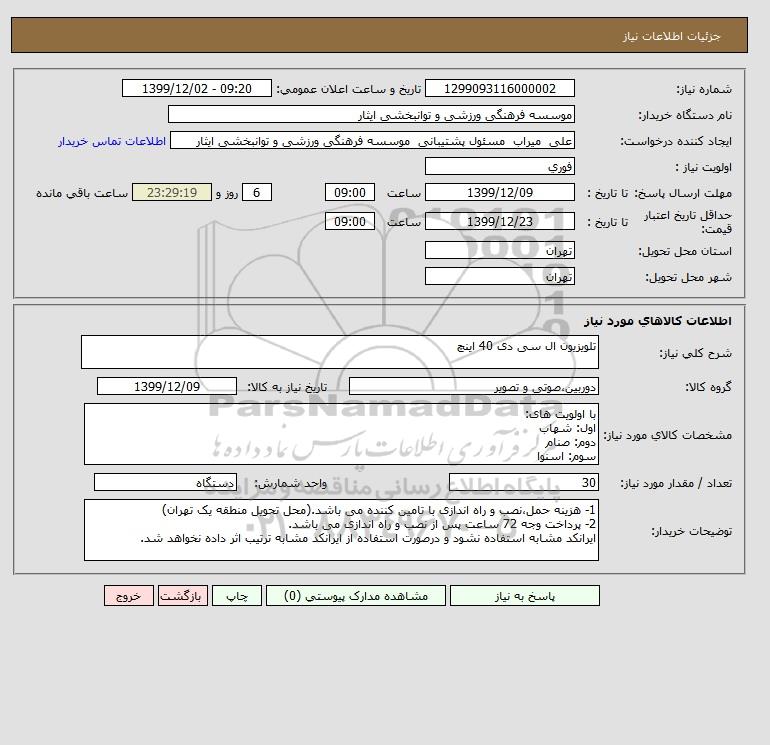Viewport: 770px width, 745px height.
Task: Click the واحد شمارش field دستگاه
Action: [165, 483]
